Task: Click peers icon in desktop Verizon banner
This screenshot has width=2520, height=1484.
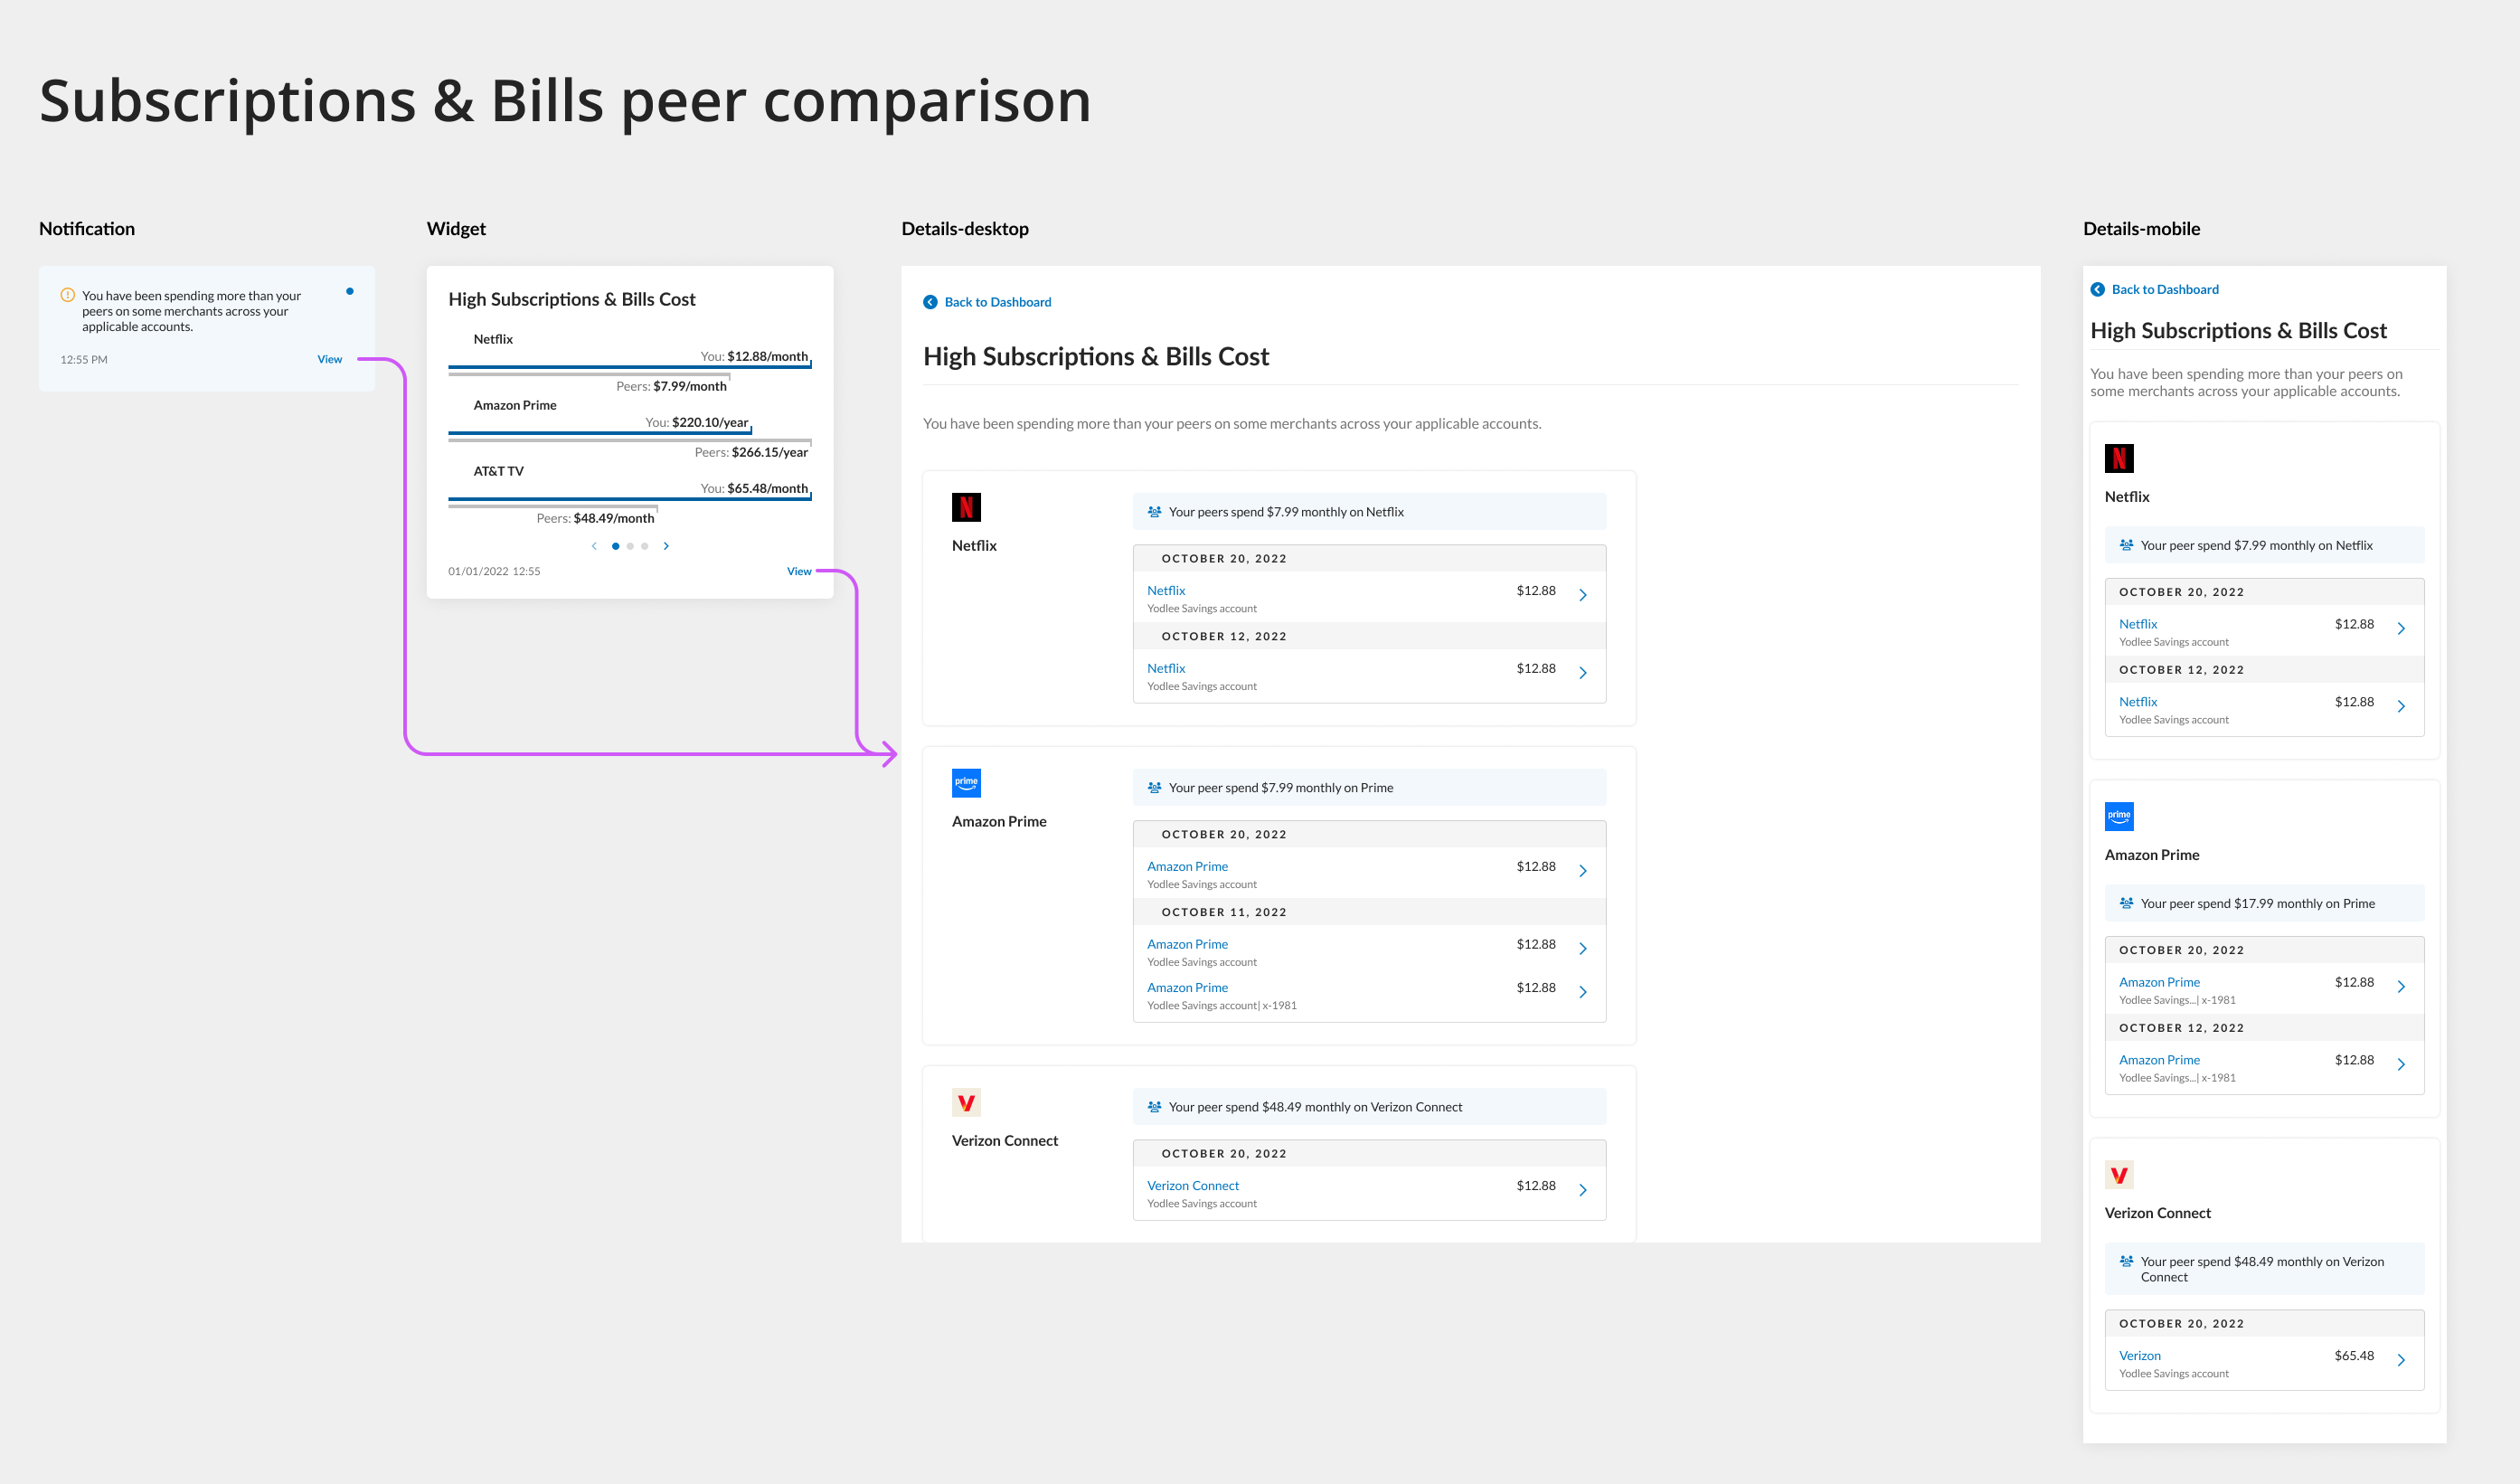Action: coord(1154,1107)
